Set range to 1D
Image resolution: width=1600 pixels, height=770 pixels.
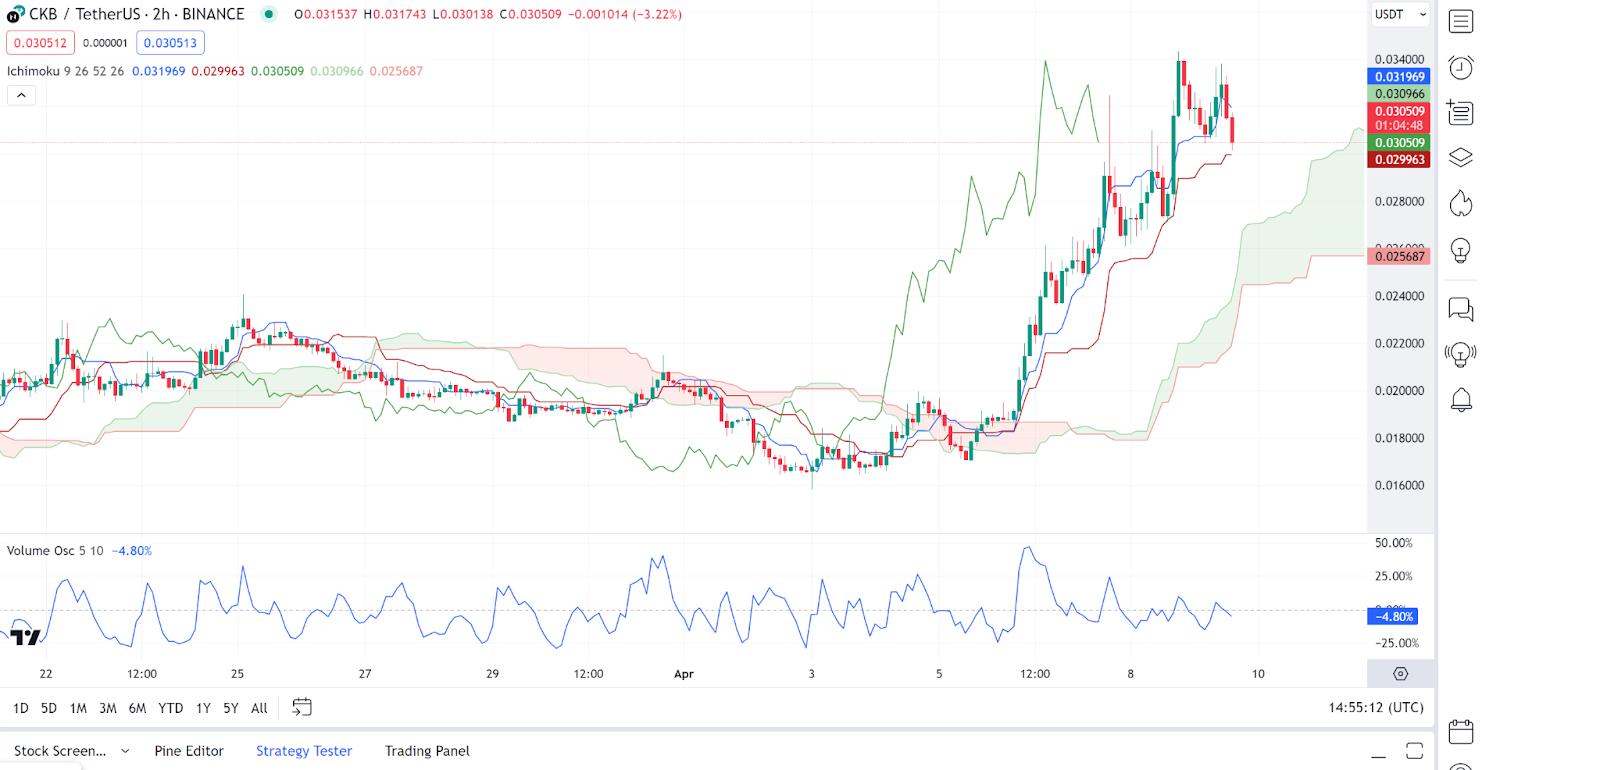click(21, 708)
